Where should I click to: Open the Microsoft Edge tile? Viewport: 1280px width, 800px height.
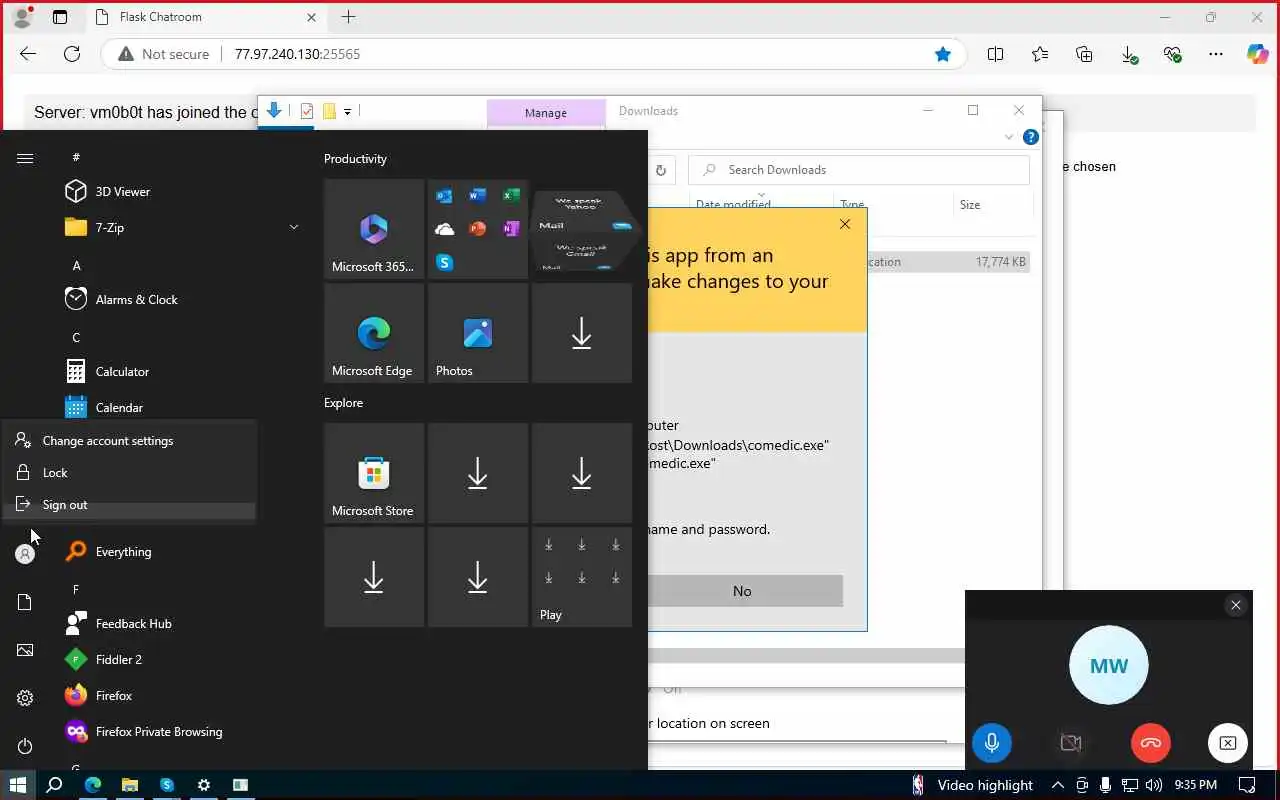[374, 333]
